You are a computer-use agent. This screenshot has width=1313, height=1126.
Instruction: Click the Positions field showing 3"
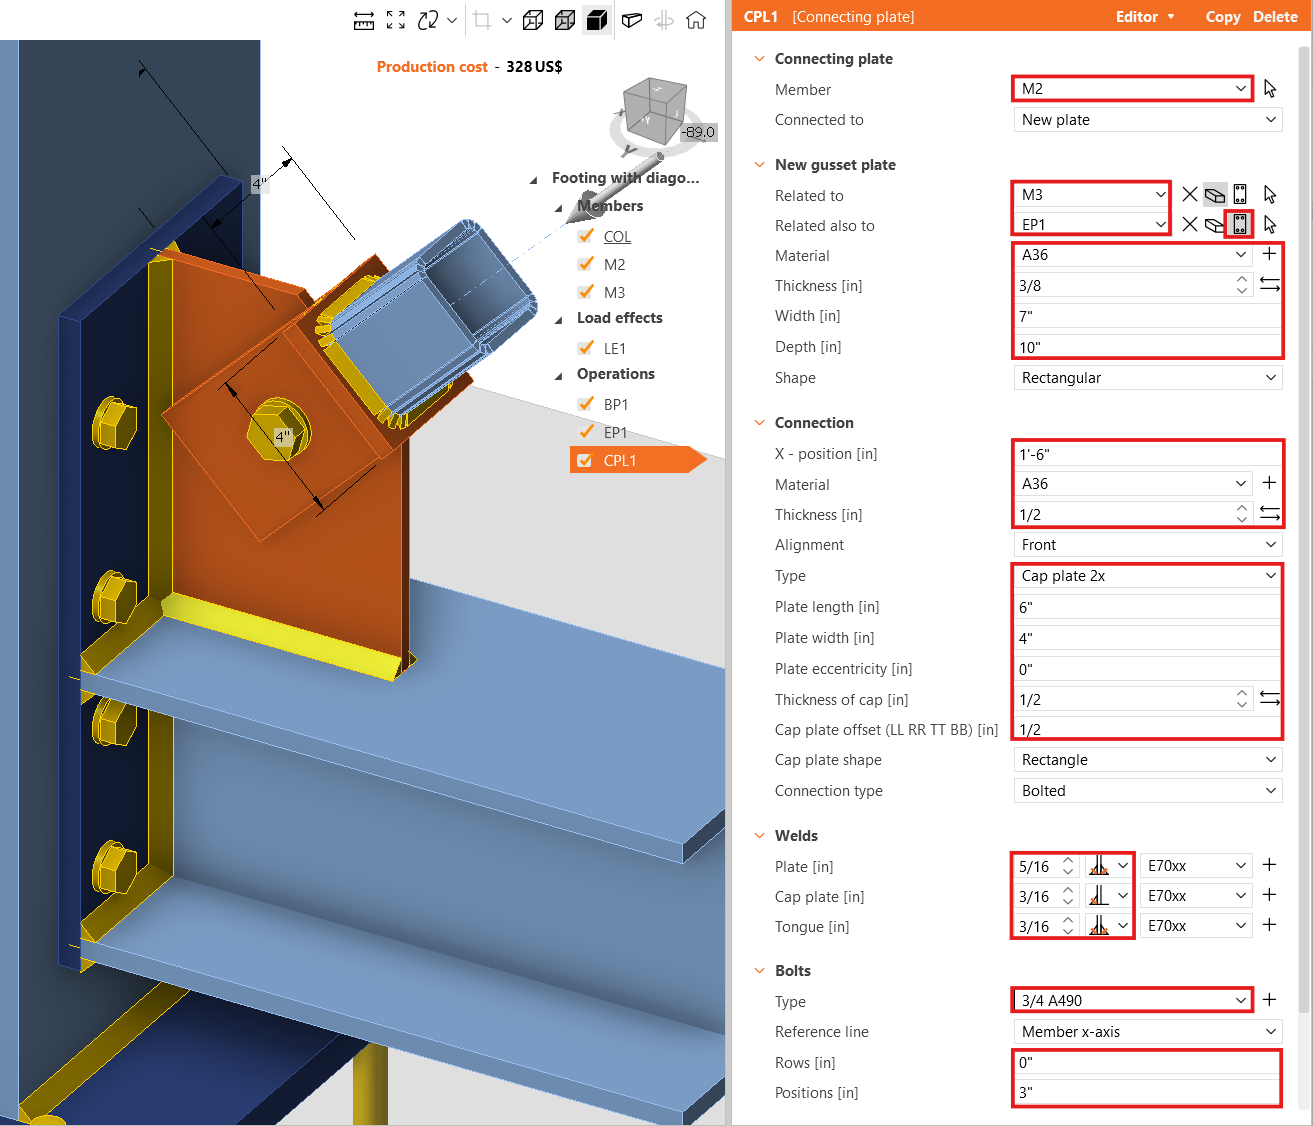coord(1147,1093)
